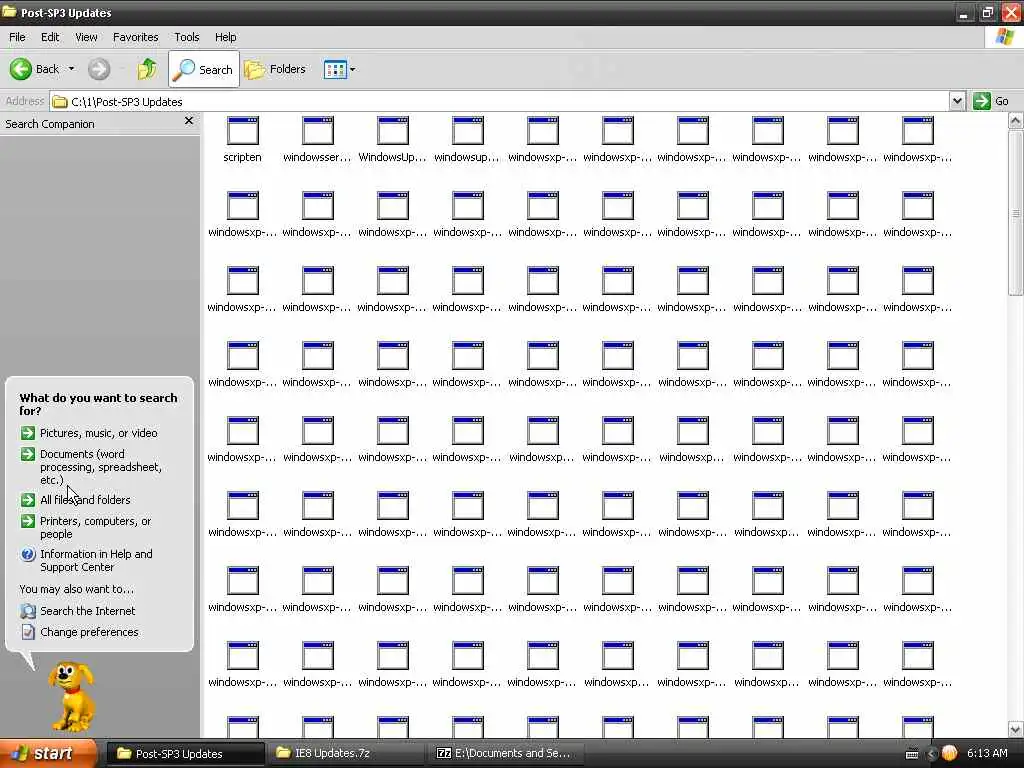Click the title bar folder icon
The image size is (1024, 768).
(x=10, y=12)
